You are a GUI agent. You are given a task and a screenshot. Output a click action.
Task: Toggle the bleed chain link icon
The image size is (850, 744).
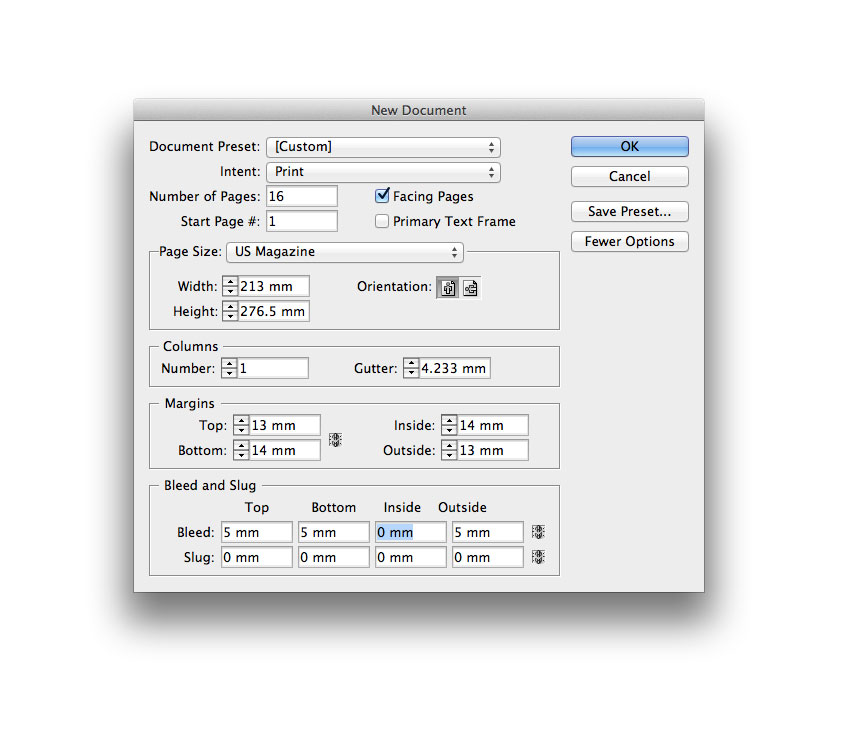pos(538,533)
